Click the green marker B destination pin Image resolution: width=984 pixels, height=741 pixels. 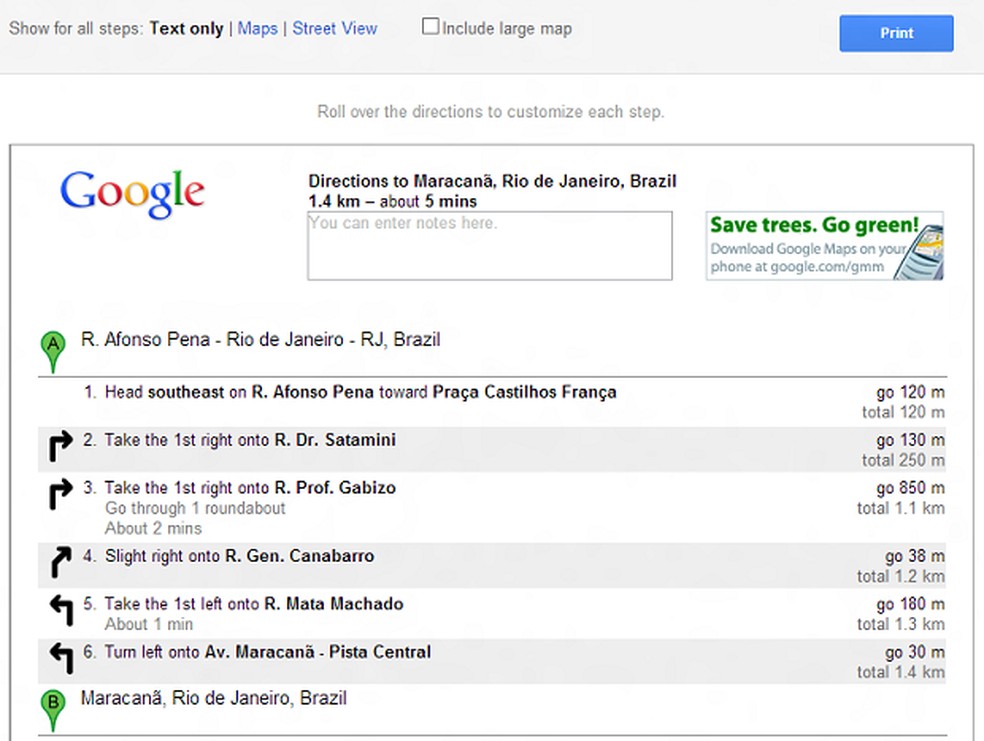[x=53, y=708]
